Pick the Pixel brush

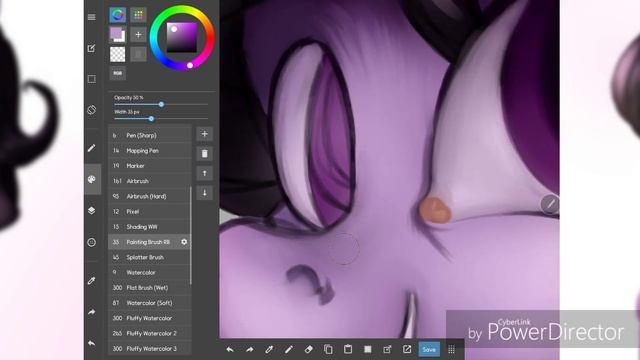(x=150, y=211)
